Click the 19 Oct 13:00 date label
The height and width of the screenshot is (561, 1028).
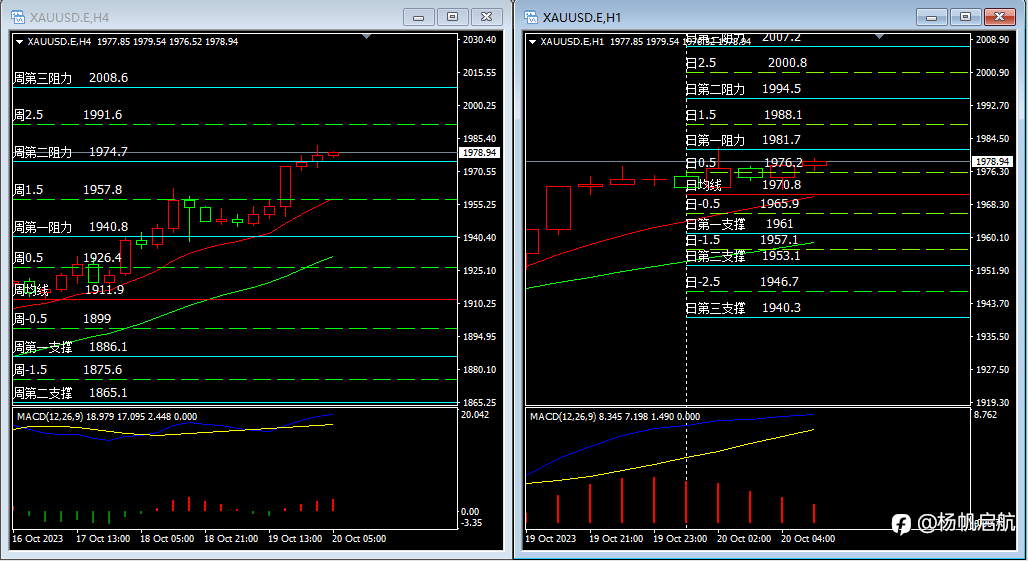[x=295, y=539]
